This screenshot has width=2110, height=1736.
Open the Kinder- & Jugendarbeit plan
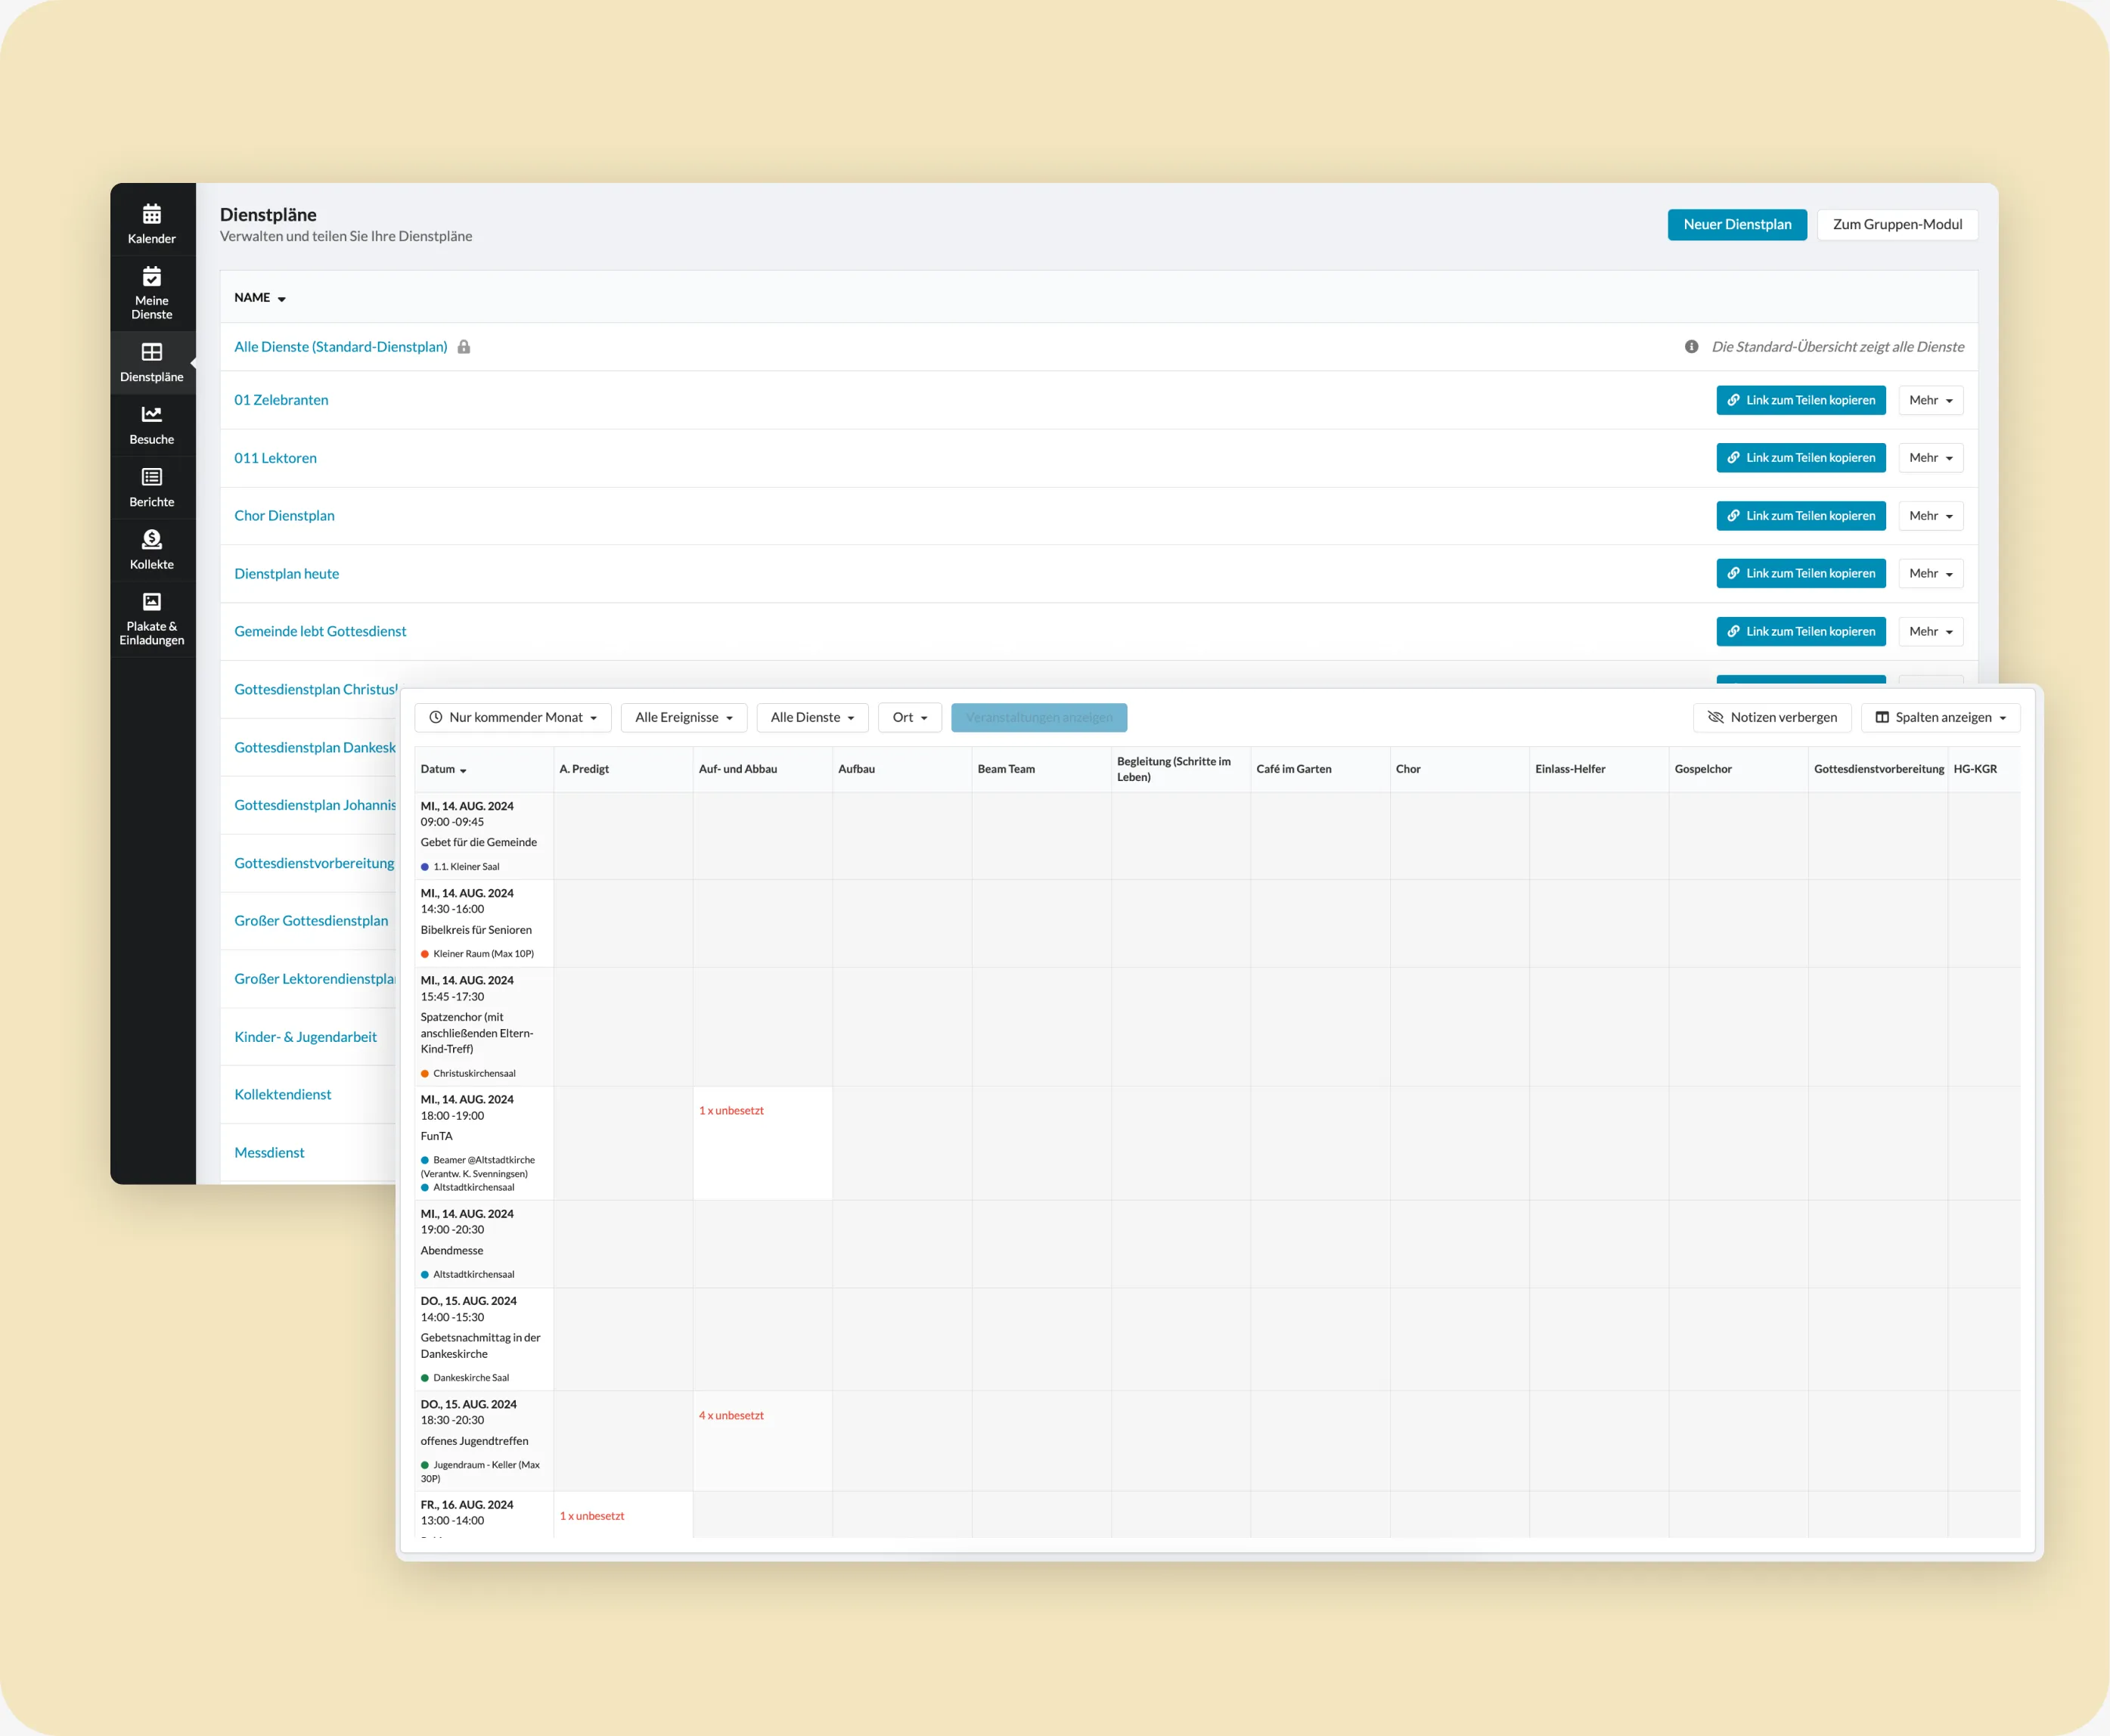click(x=305, y=1037)
